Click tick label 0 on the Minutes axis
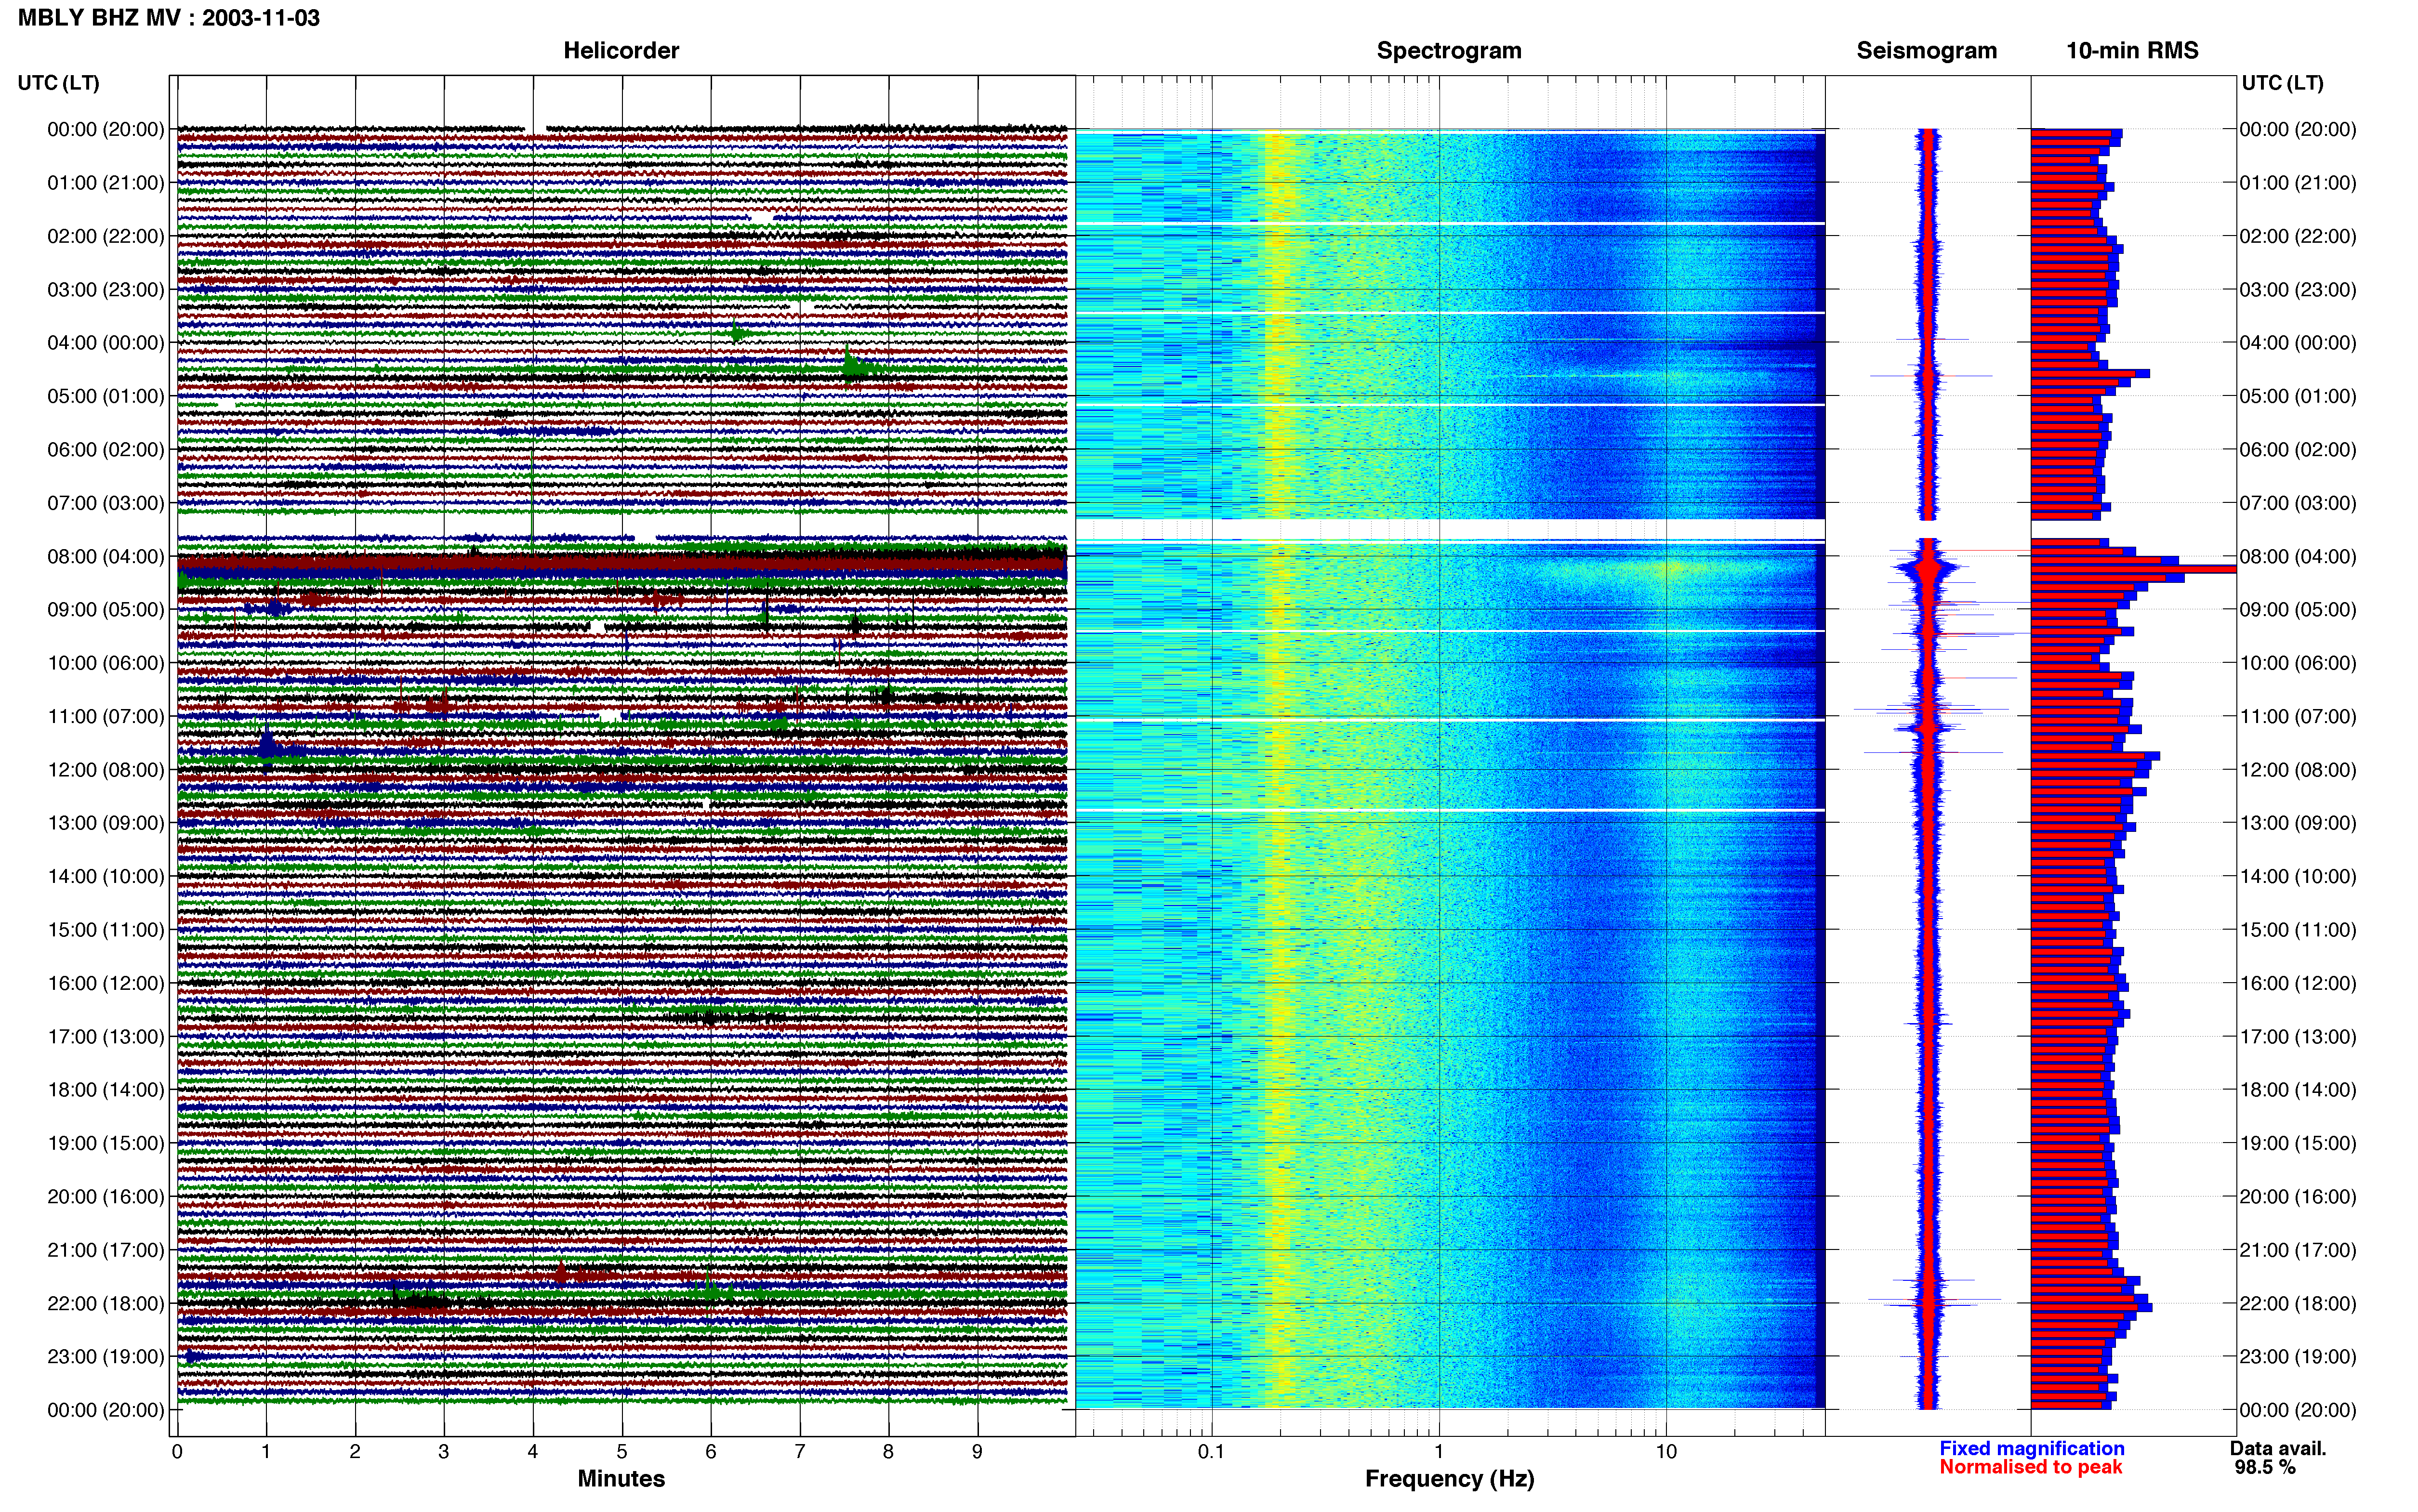The image size is (2418, 1512). tap(177, 1452)
